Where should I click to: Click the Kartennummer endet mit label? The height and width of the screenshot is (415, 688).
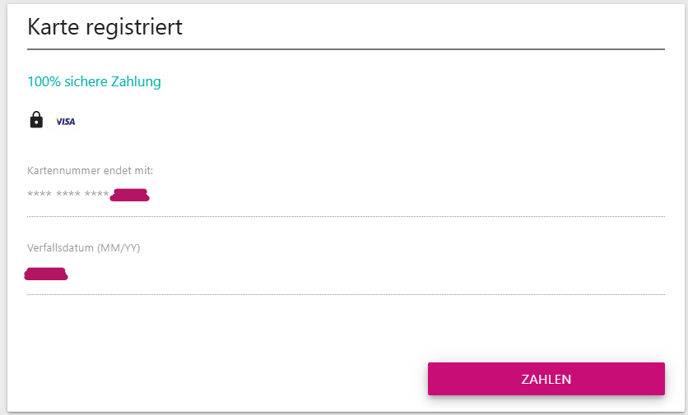(90, 170)
